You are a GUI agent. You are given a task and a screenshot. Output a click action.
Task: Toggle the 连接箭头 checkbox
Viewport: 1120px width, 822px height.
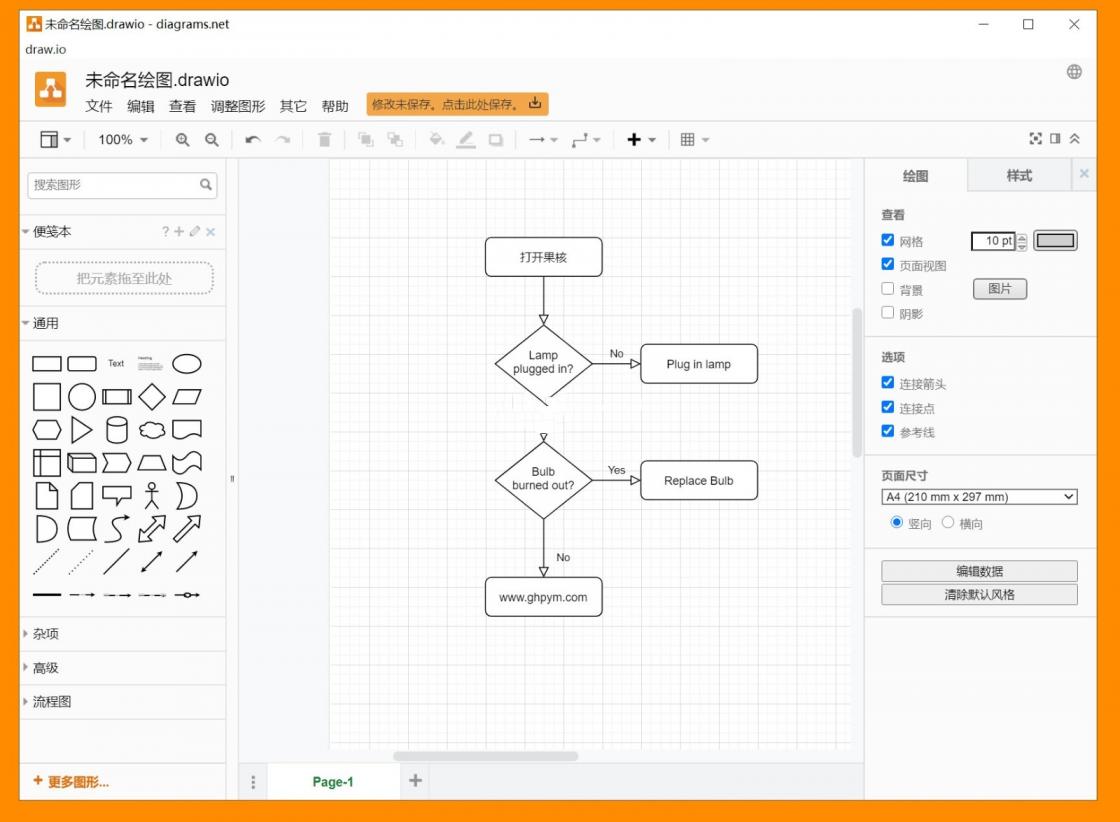coord(887,382)
